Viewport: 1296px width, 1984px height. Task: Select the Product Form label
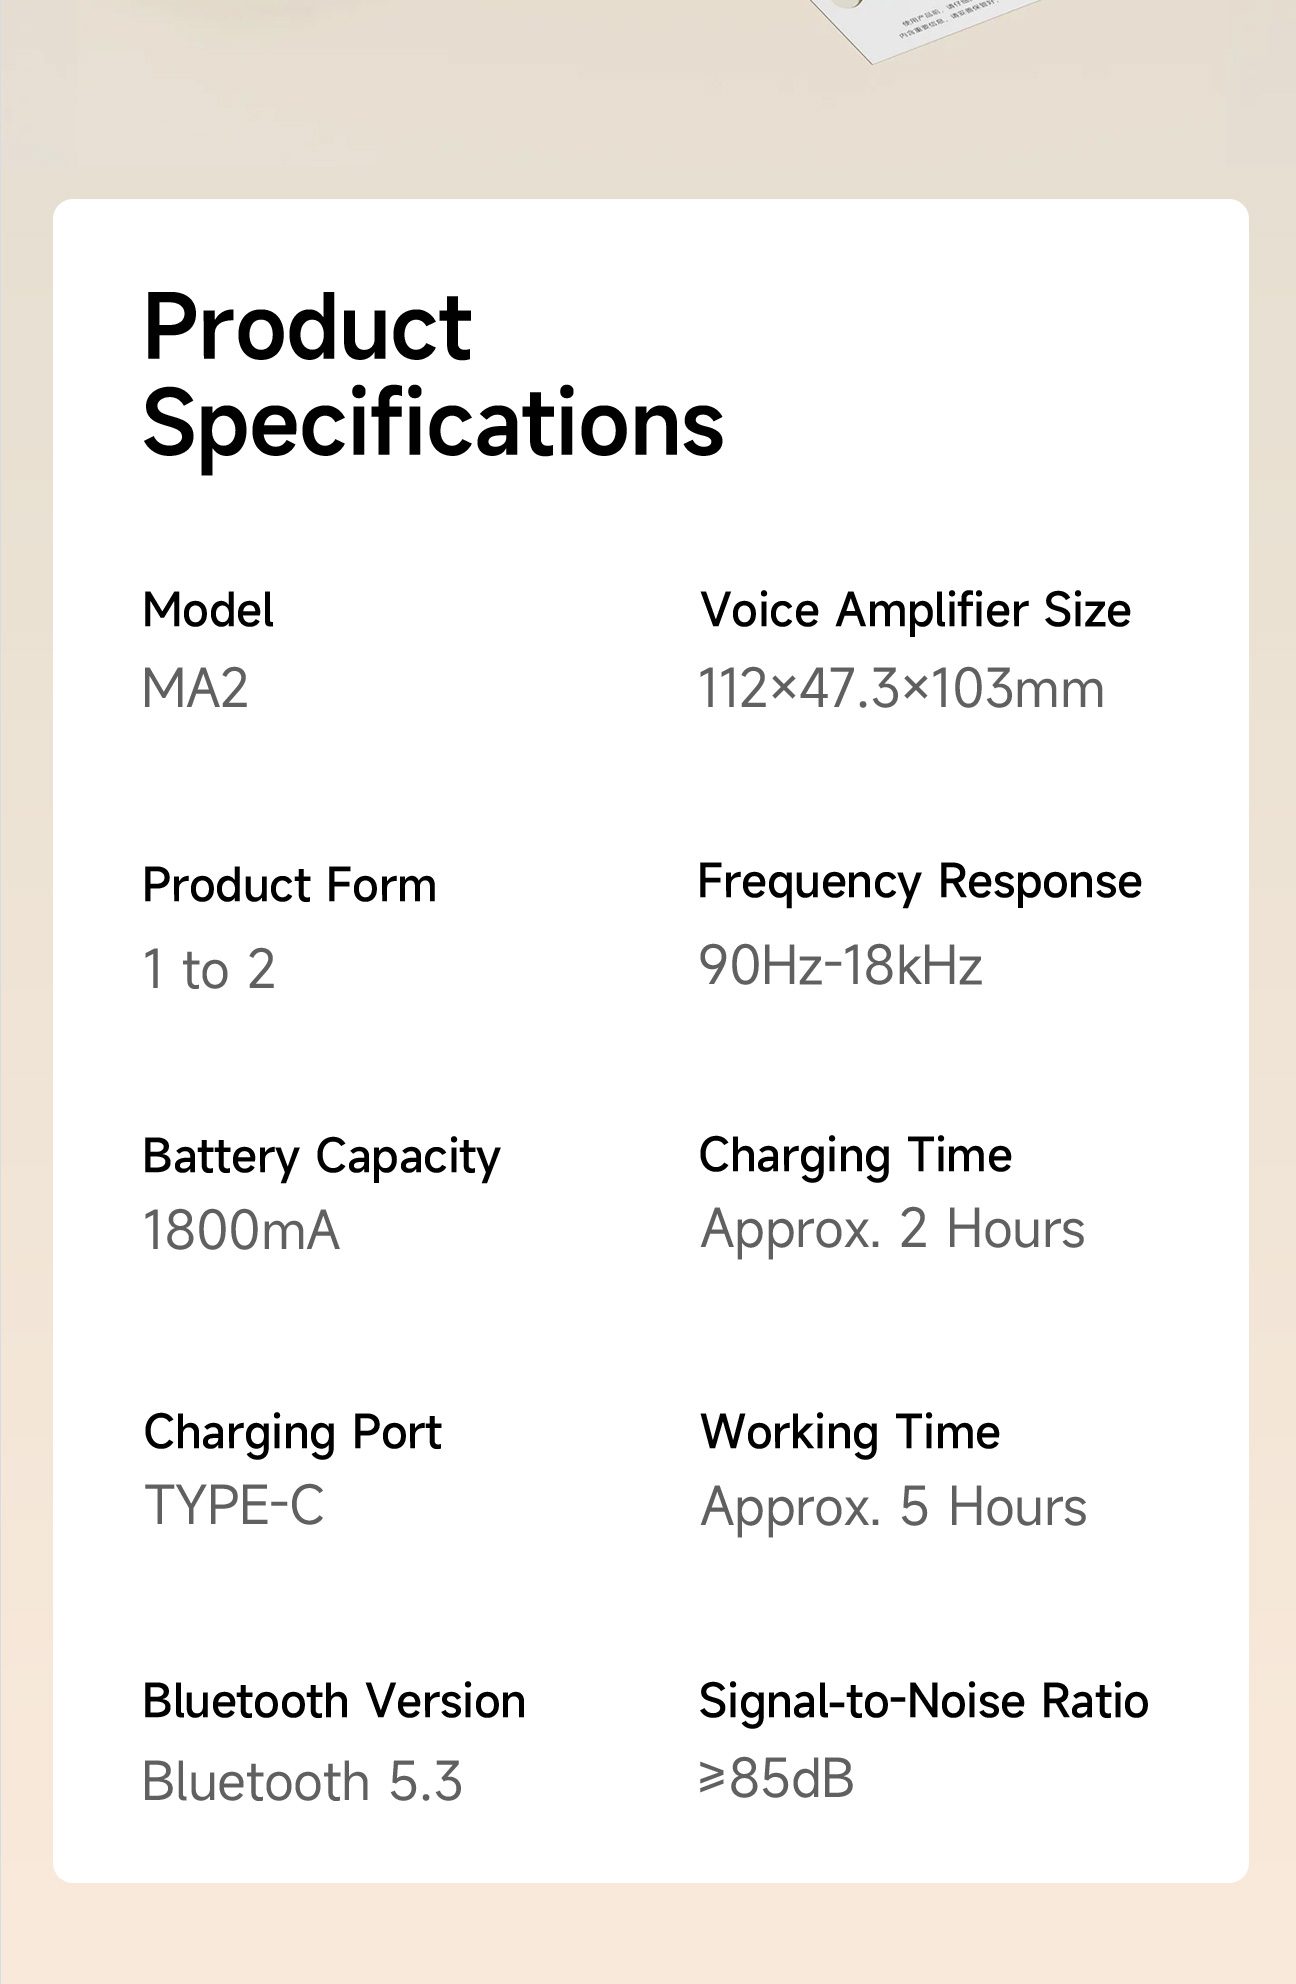[x=290, y=886]
